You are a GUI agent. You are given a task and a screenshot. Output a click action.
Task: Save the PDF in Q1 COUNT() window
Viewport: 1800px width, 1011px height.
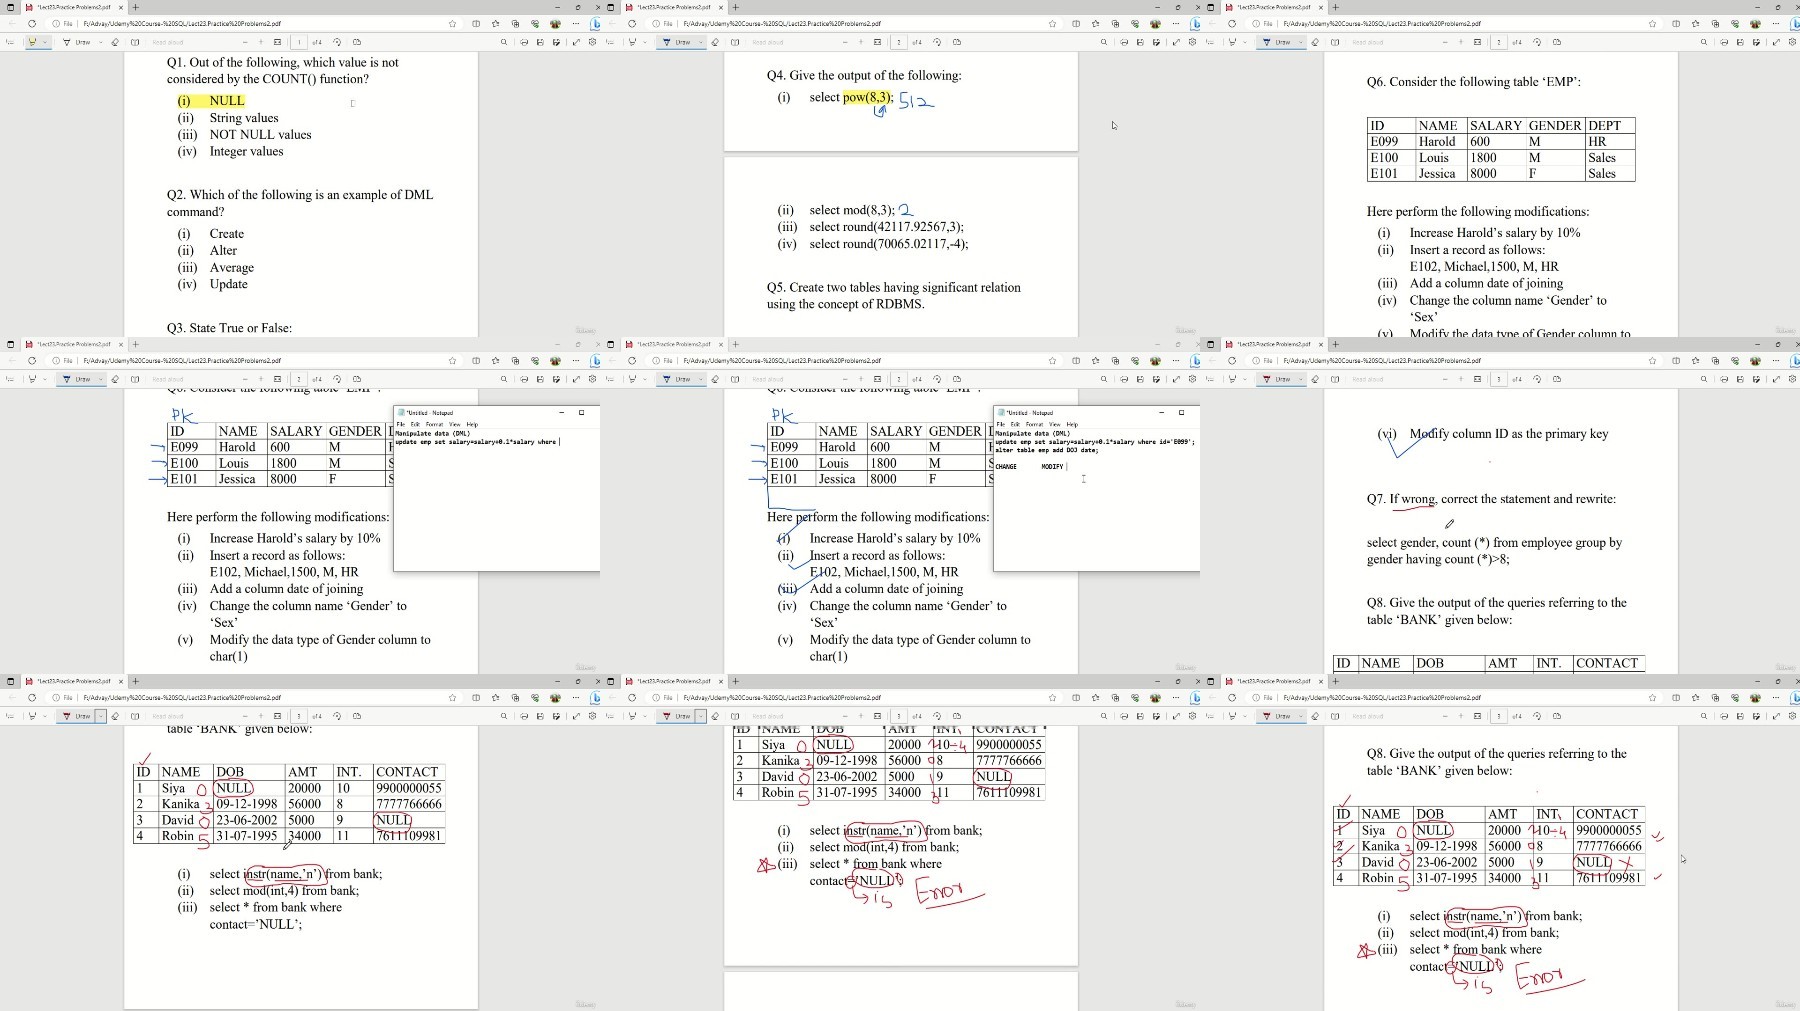(540, 42)
